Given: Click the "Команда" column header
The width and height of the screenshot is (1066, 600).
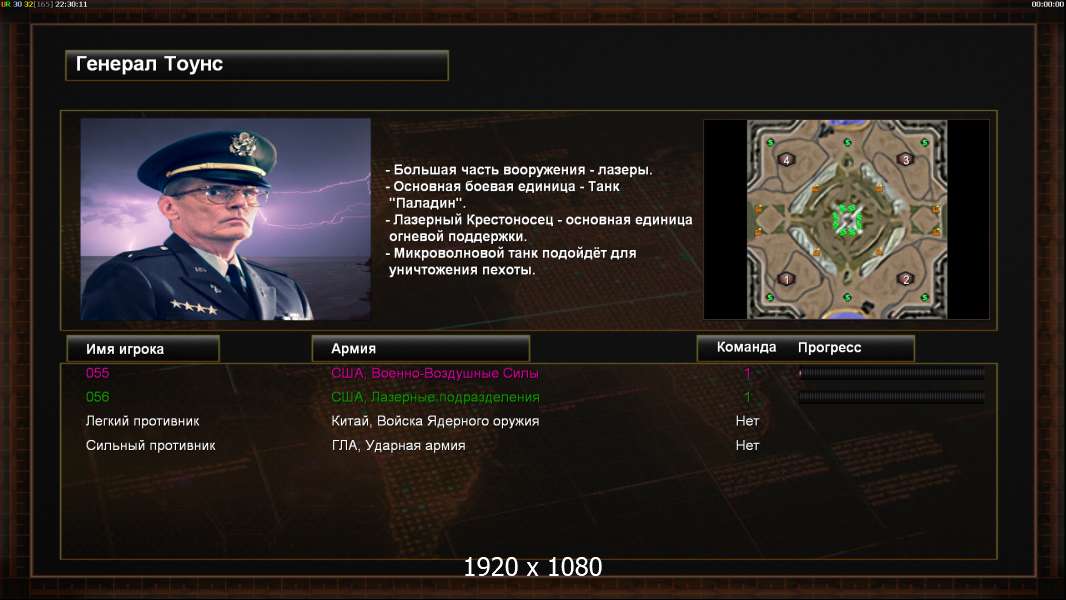Looking at the screenshot, I should (x=746, y=347).
